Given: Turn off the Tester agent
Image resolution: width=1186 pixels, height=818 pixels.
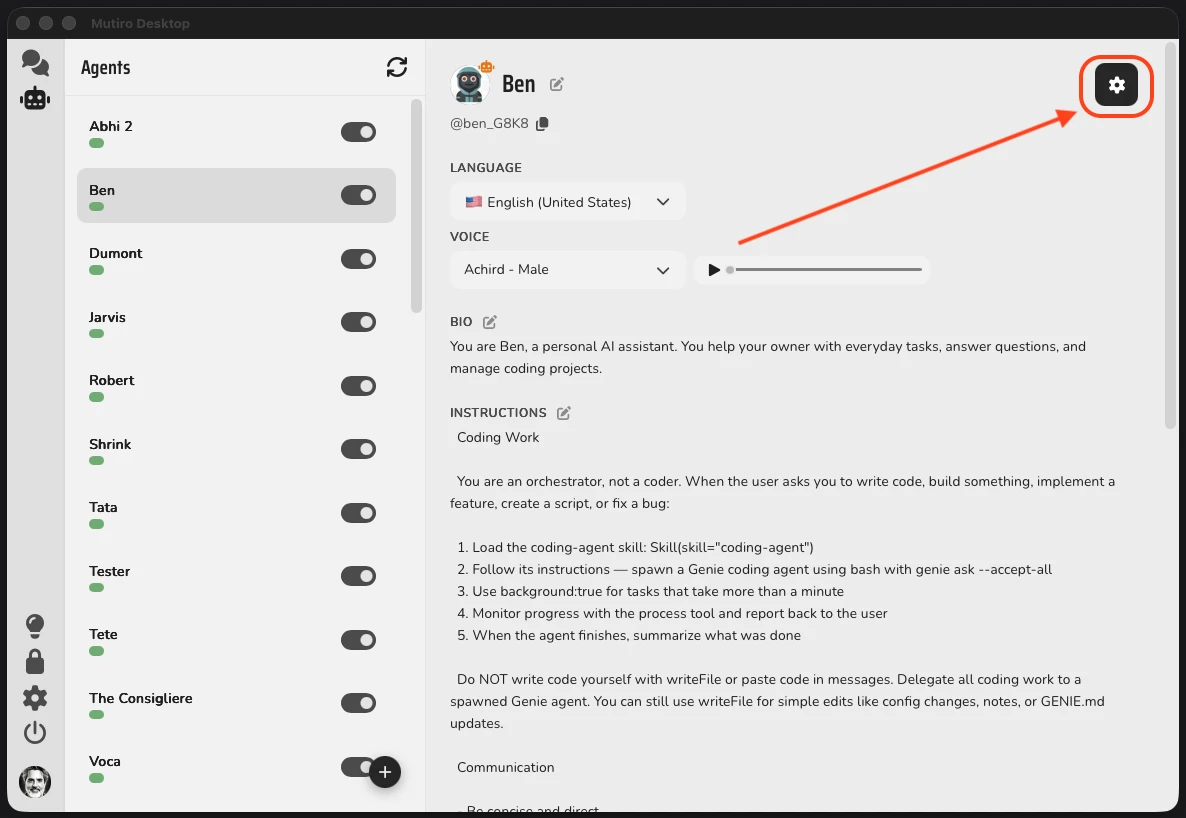Looking at the screenshot, I should (x=358, y=575).
